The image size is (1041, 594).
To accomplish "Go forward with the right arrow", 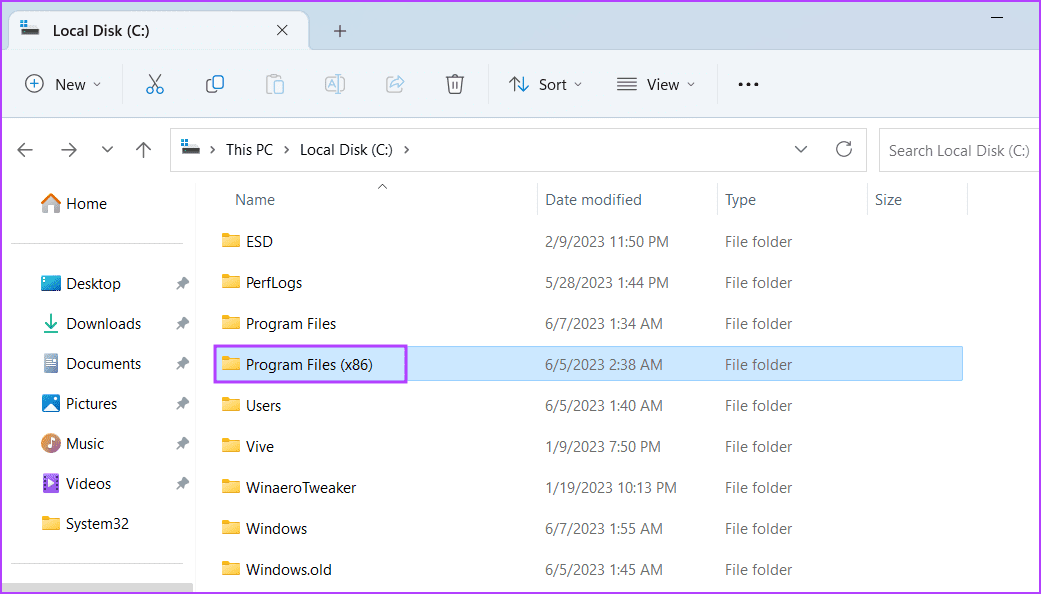I will point(69,150).
